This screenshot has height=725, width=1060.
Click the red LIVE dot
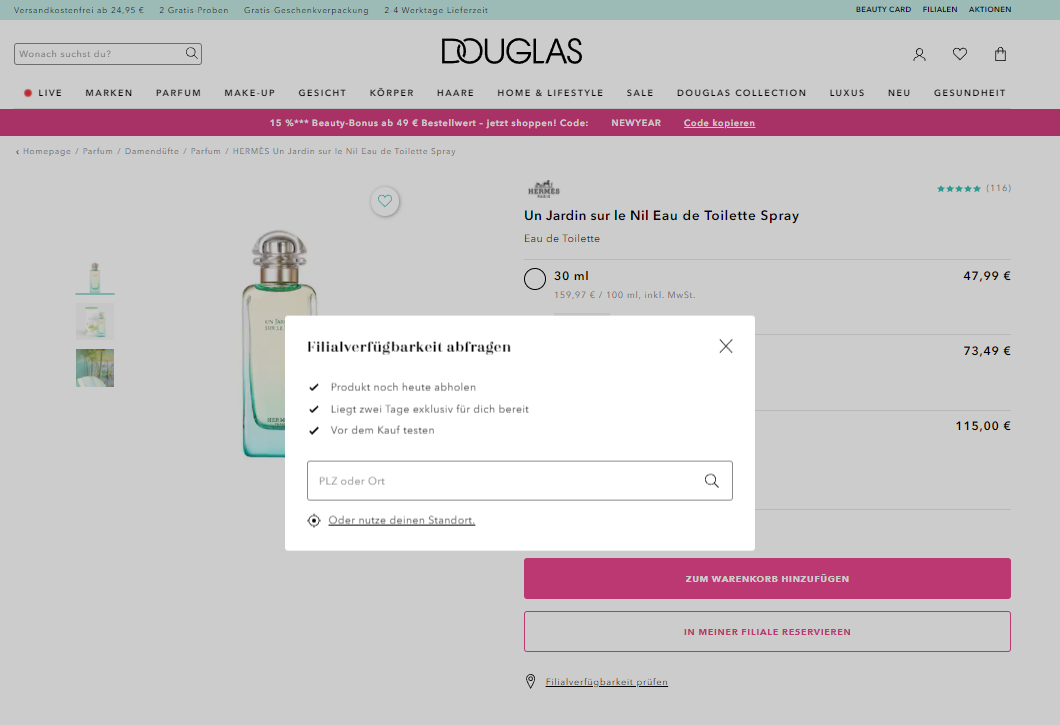tap(28, 93)
